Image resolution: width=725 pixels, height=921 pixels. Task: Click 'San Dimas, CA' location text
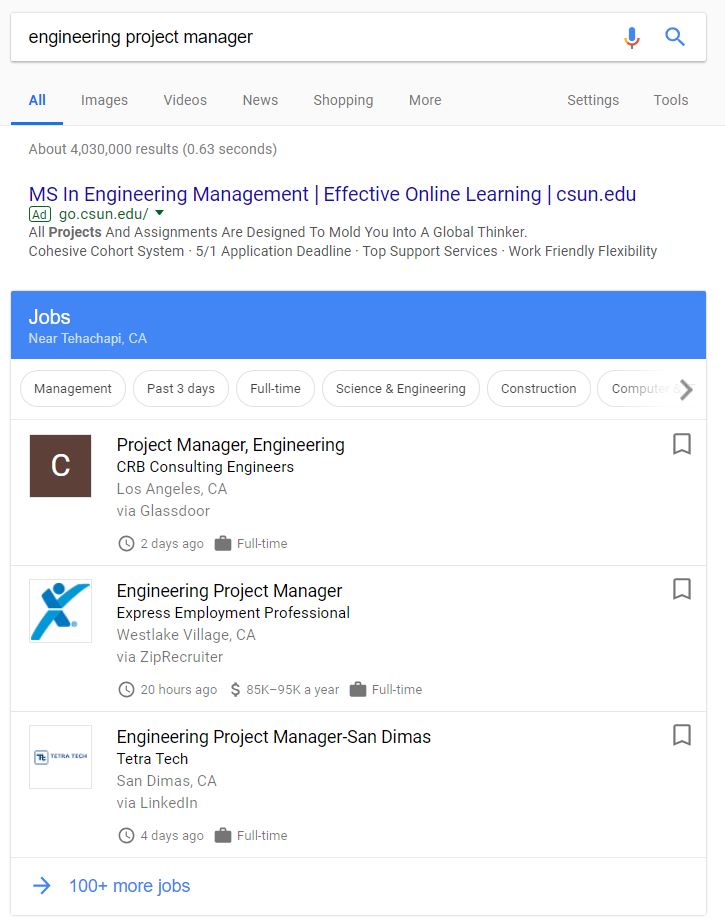click(x=167, y=781)
